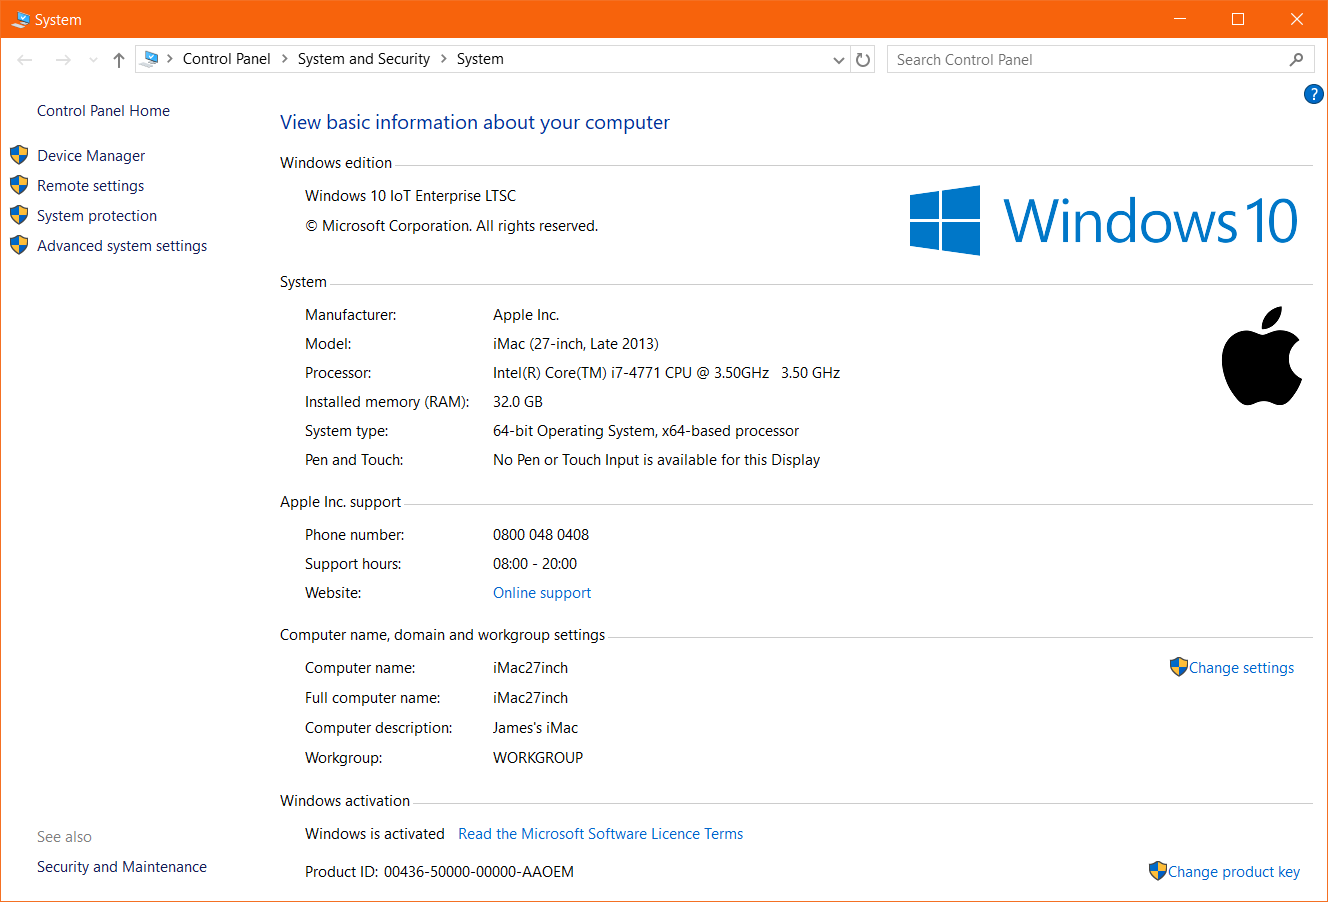Open the Recent locations dropdown arrow
The image size is (1328, 902).
click(93, 60)
